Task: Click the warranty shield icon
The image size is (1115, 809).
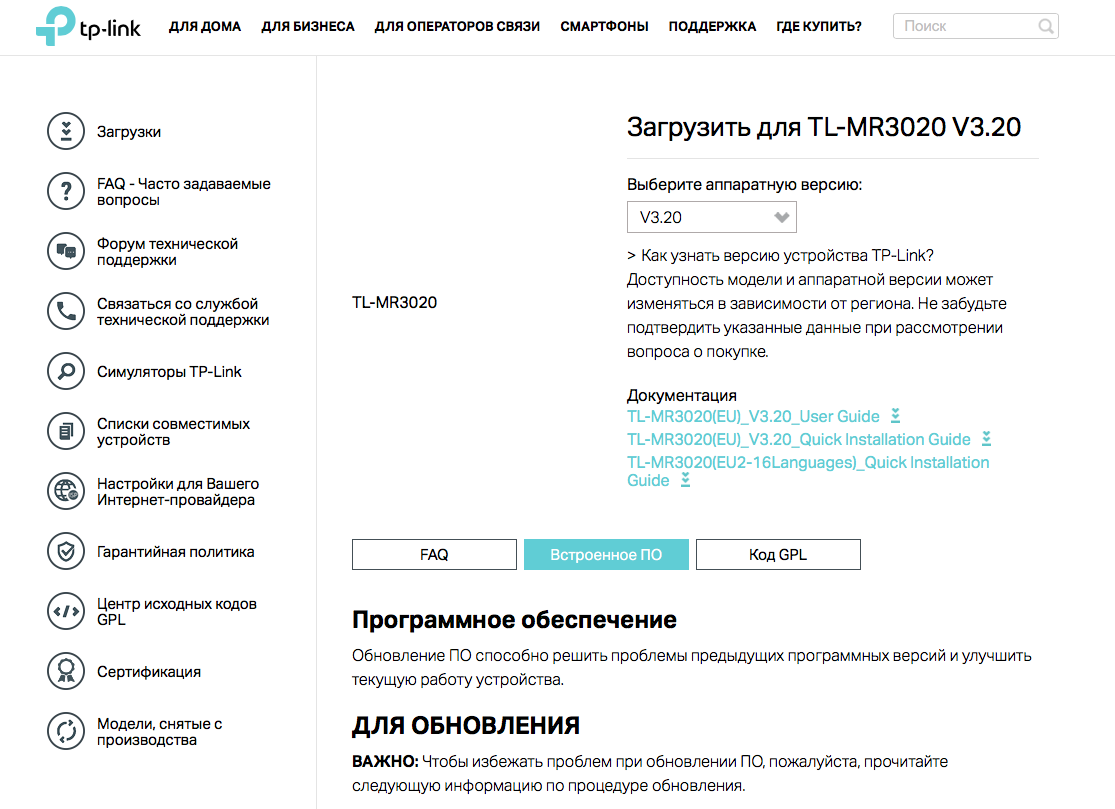Action: point(66,552)
